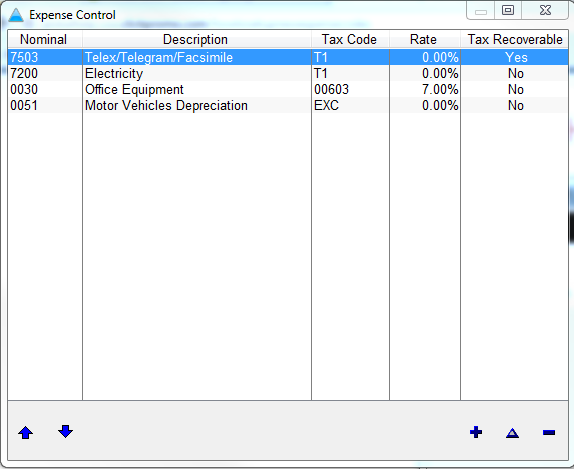
Task: Sort by the Nominal column header
Action: 45,39
